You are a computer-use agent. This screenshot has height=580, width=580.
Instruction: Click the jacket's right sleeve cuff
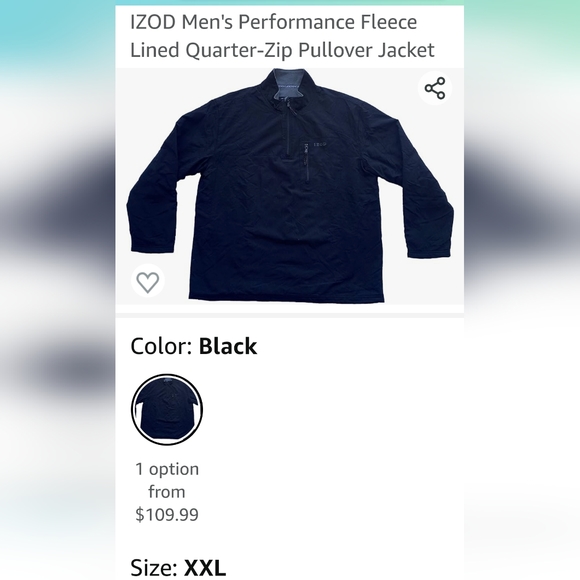(429, 249)
